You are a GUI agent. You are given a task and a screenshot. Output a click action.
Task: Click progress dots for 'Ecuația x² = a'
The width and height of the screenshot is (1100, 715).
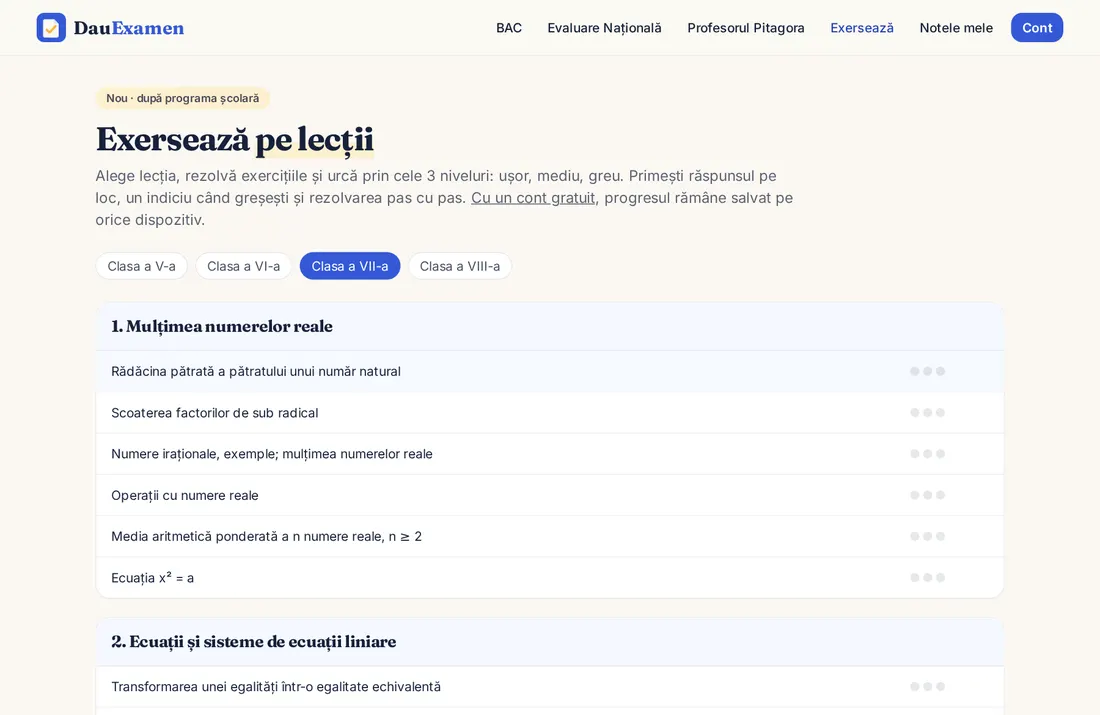(927, 577)
